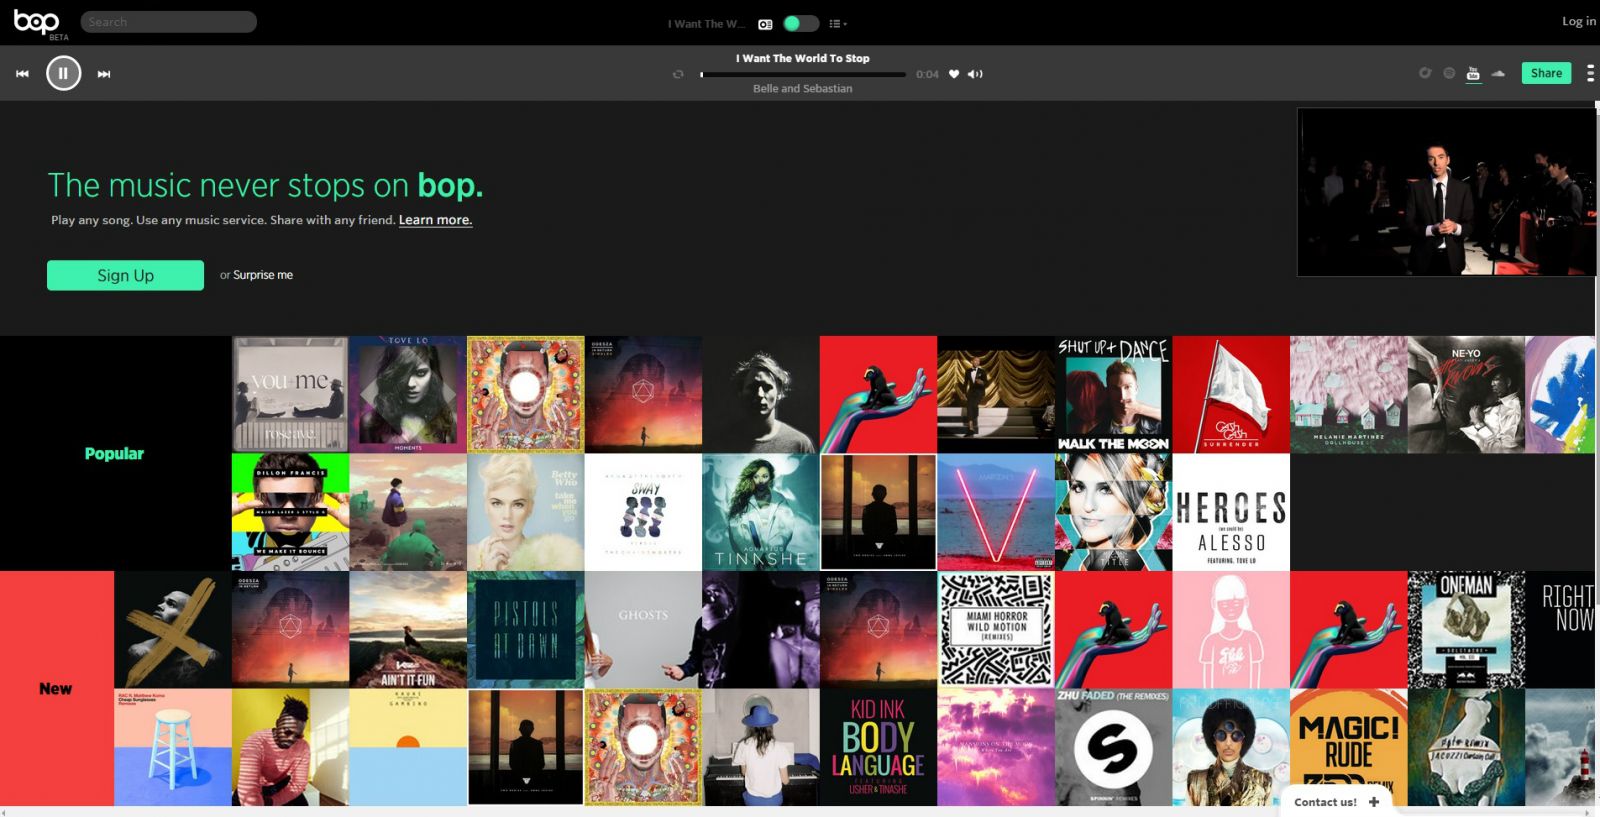
Task: Play the Tove Lo album cover
Action: [408, 394]
